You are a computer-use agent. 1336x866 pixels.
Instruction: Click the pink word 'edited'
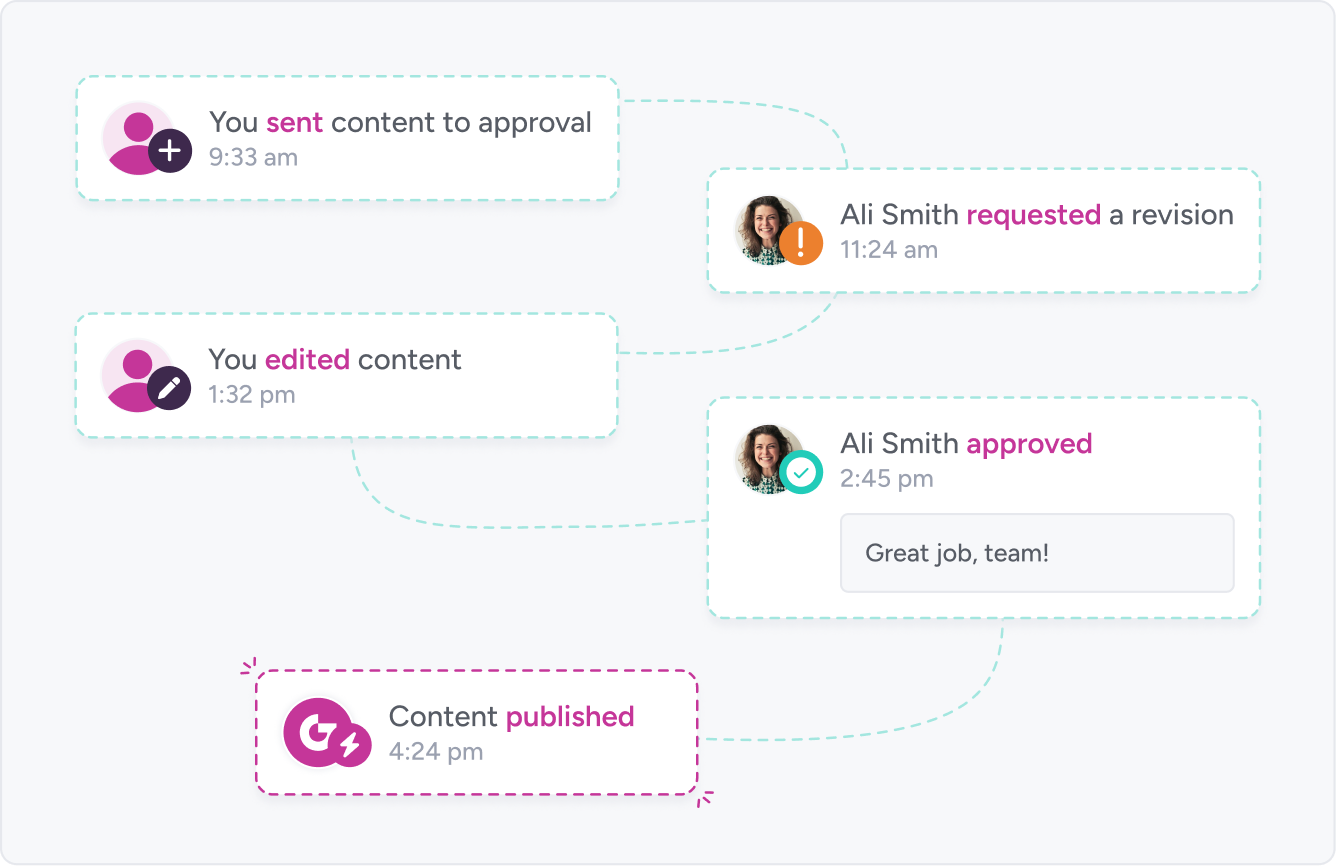(x=307, y=360)
